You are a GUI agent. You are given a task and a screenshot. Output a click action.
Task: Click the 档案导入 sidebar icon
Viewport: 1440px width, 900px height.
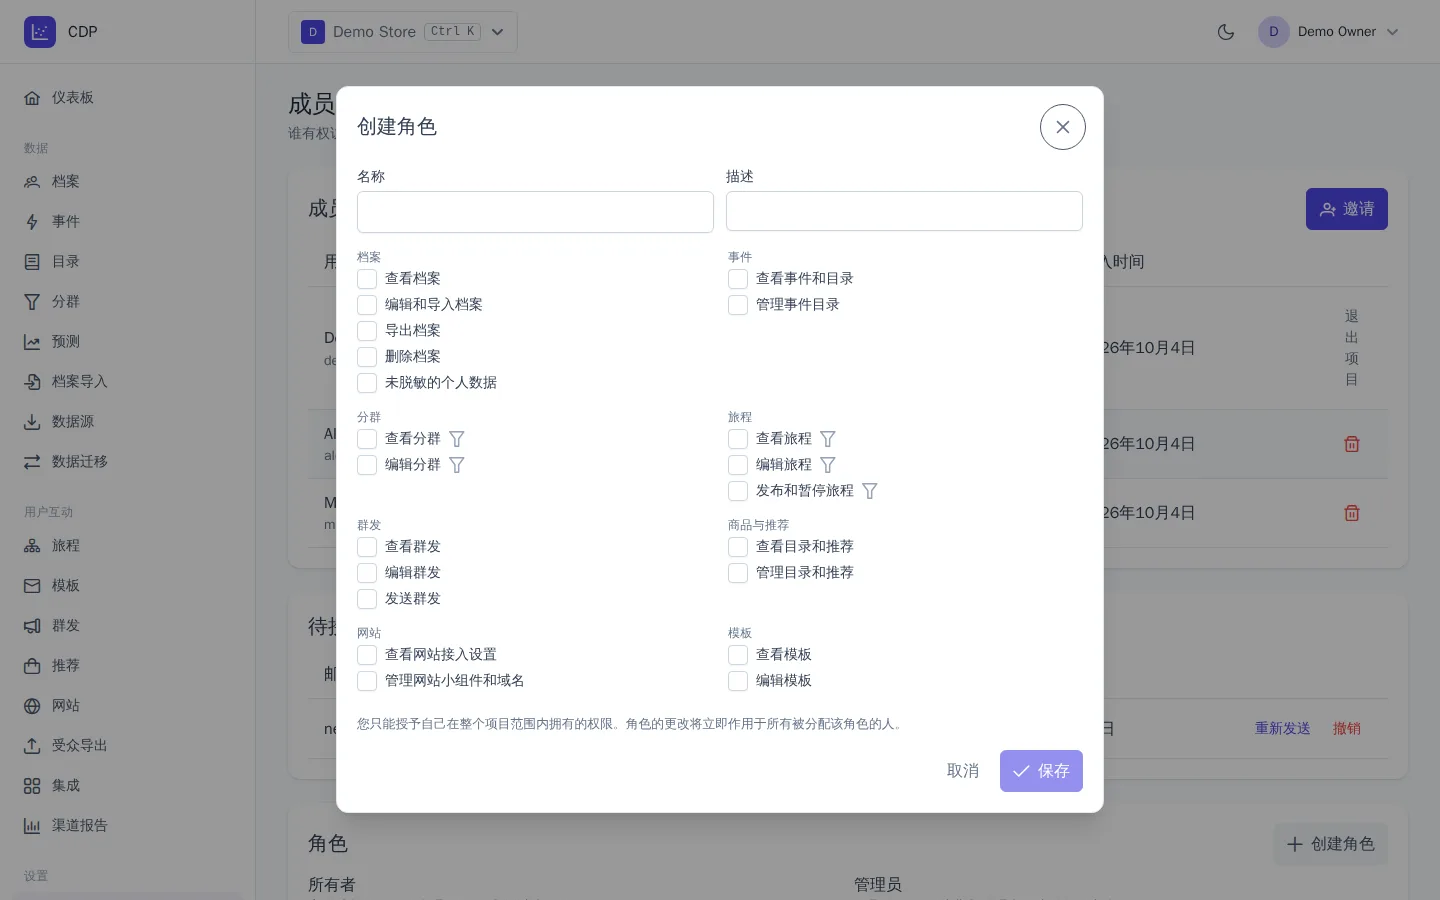click(32, 382)
